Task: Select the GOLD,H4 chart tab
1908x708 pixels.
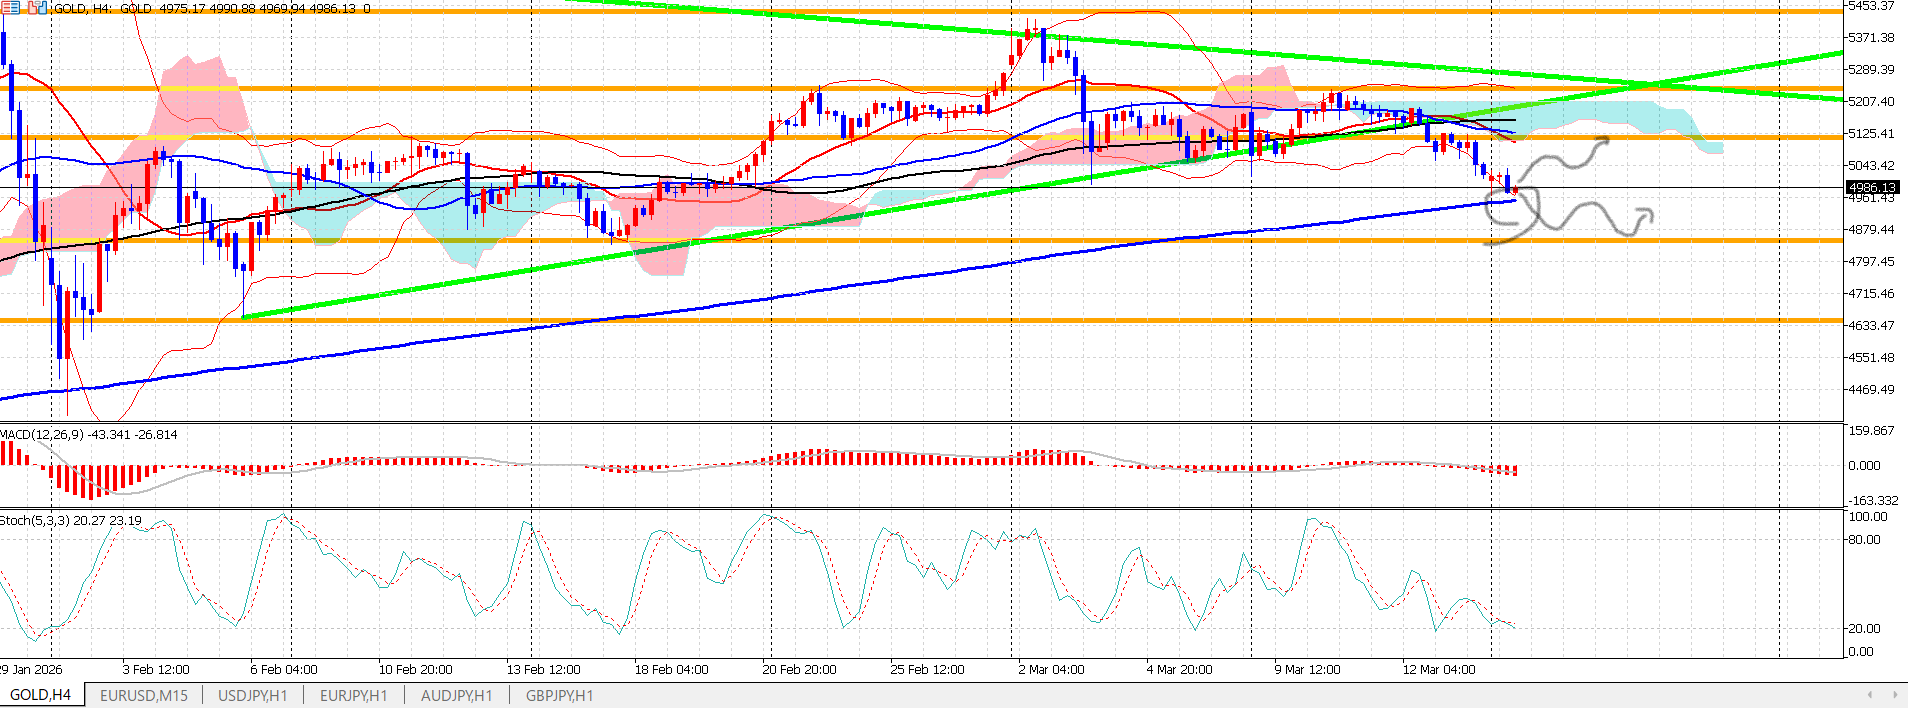Action: (x=41, y=695)
